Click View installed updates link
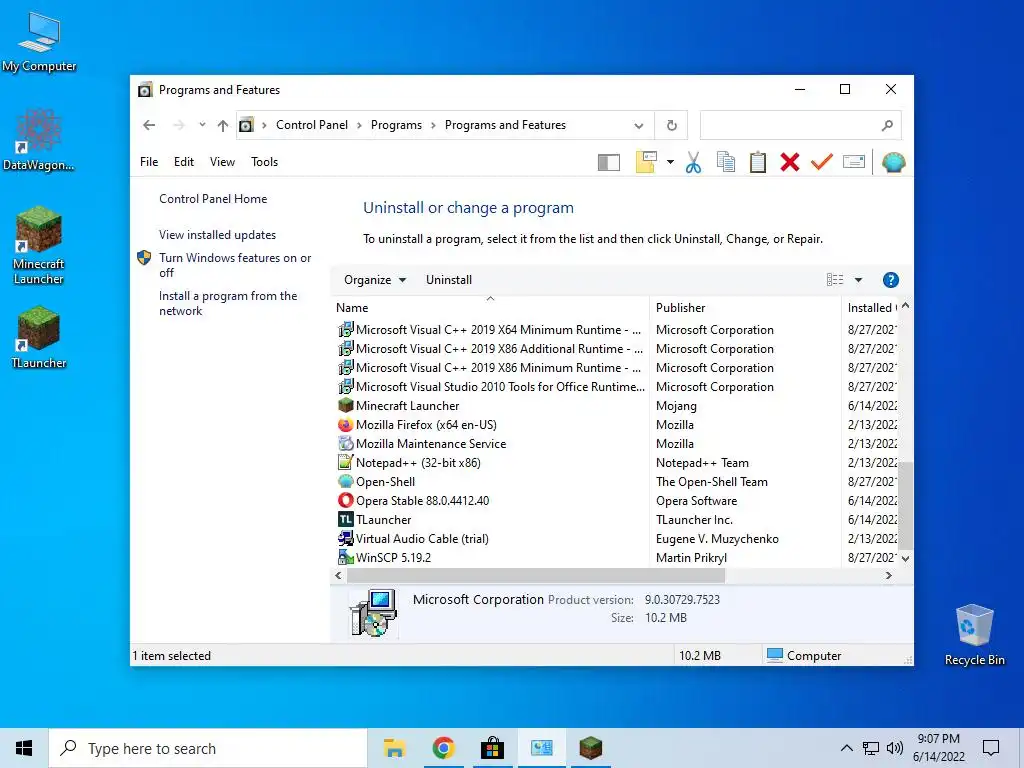Screen dimensions: 1024x768 (x=217, y=235)
